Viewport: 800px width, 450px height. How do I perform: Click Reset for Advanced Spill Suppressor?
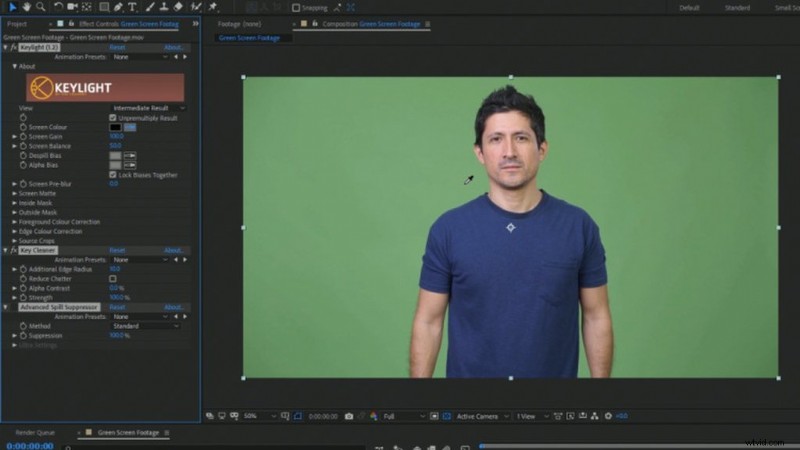[117, 307]
